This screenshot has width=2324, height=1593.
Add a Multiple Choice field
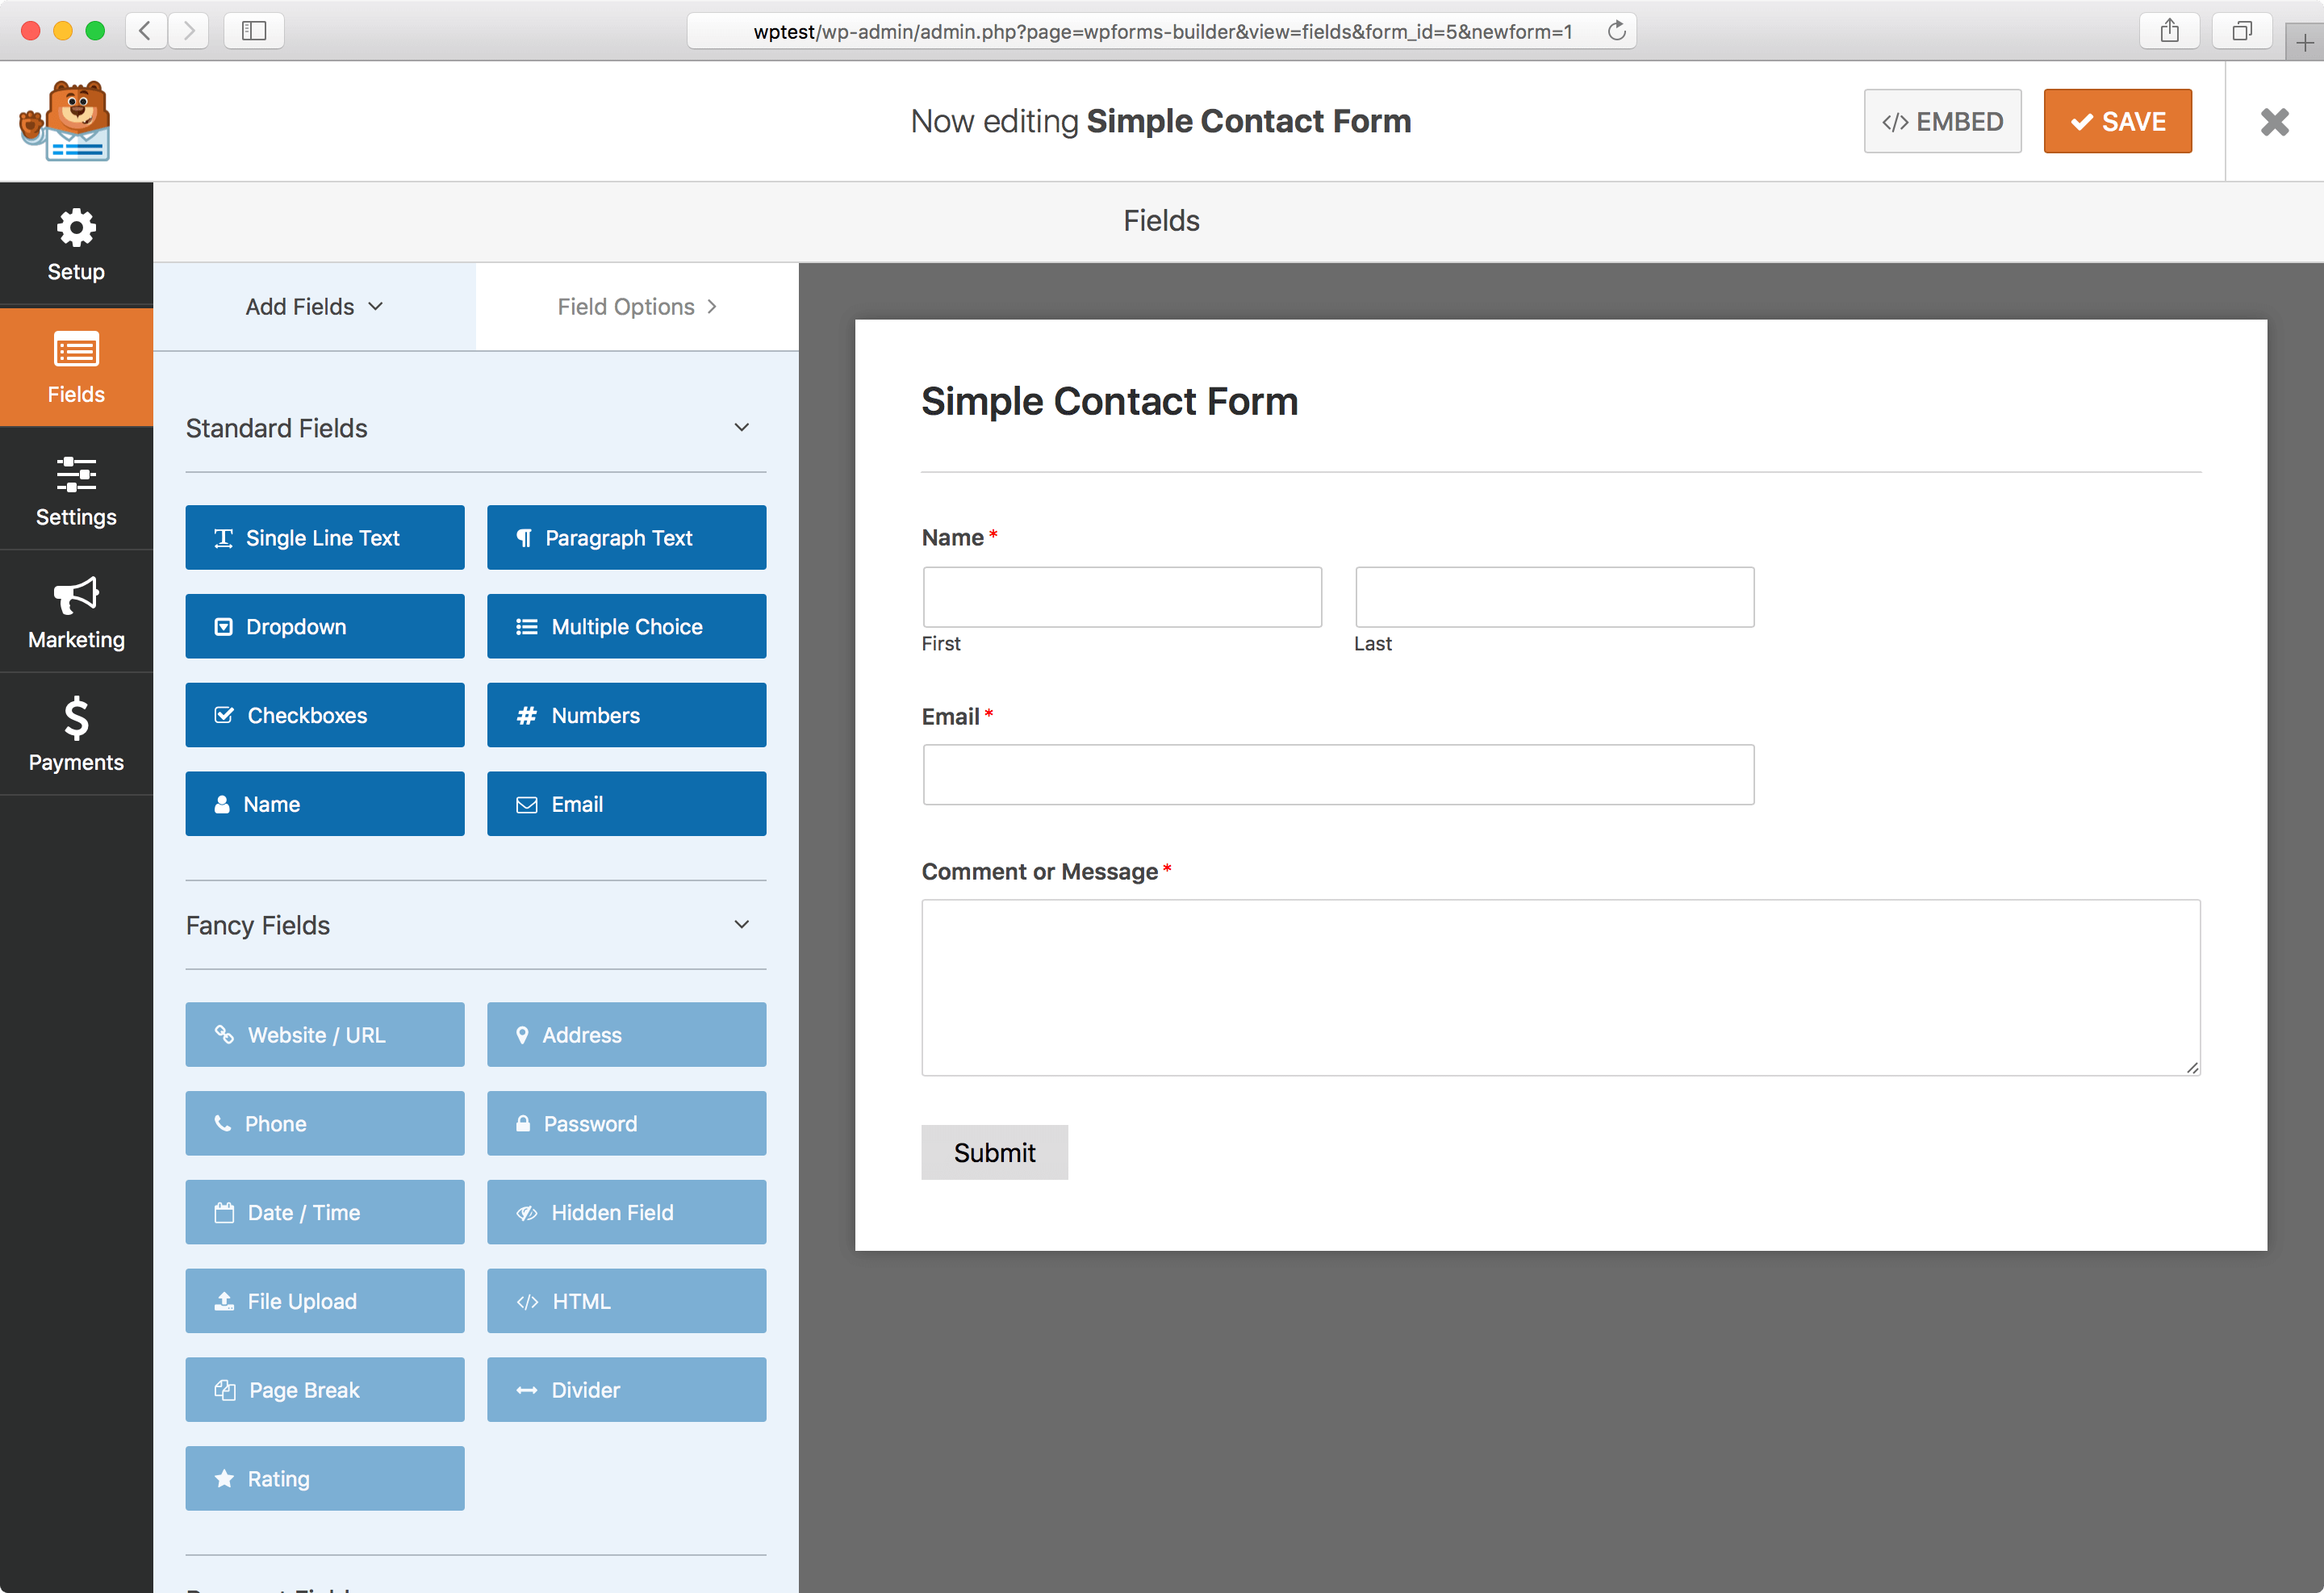pos(626,627)
